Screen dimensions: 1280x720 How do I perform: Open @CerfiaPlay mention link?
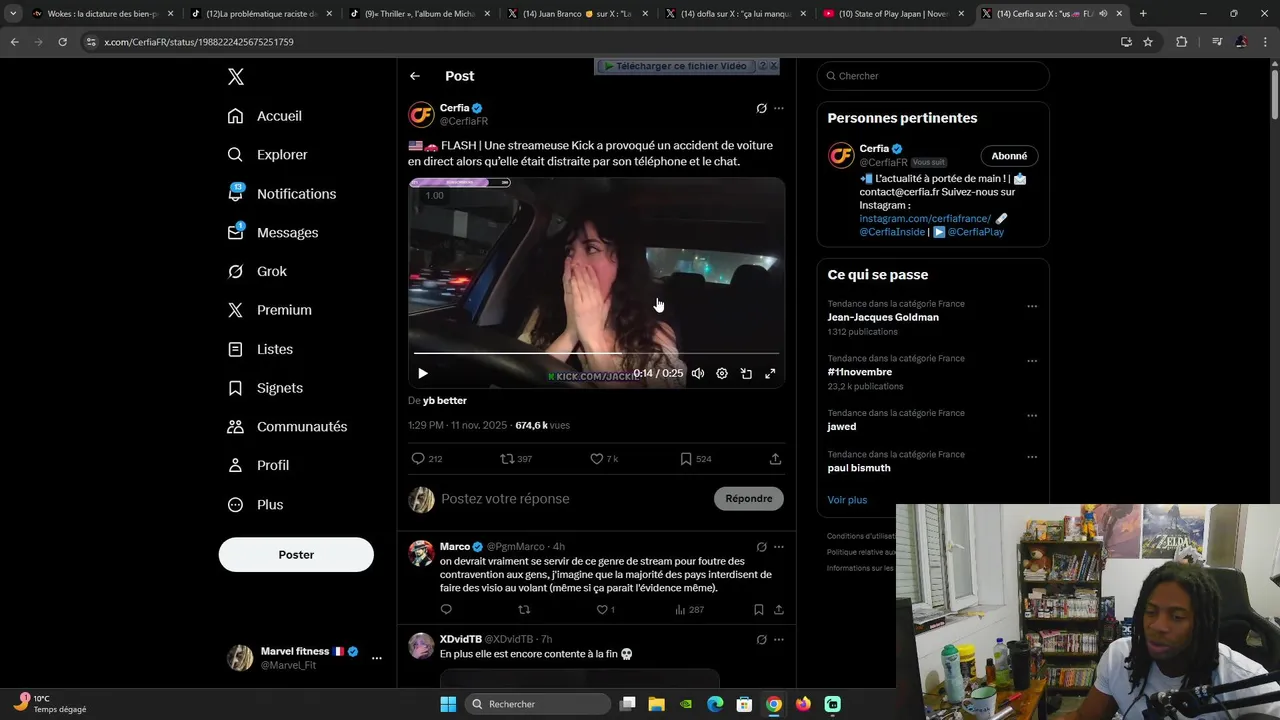(975, 232)
